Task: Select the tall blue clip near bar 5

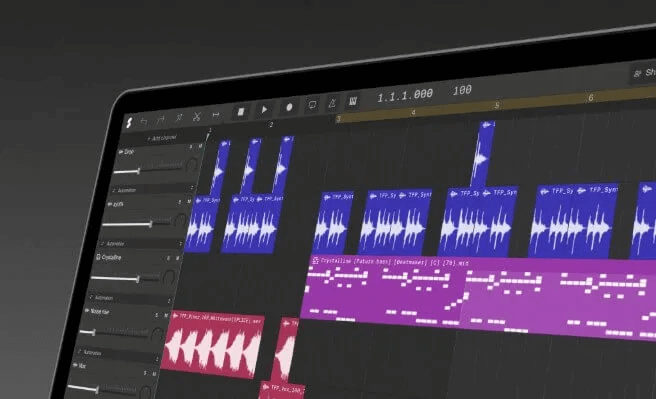Action: point(483,154)
